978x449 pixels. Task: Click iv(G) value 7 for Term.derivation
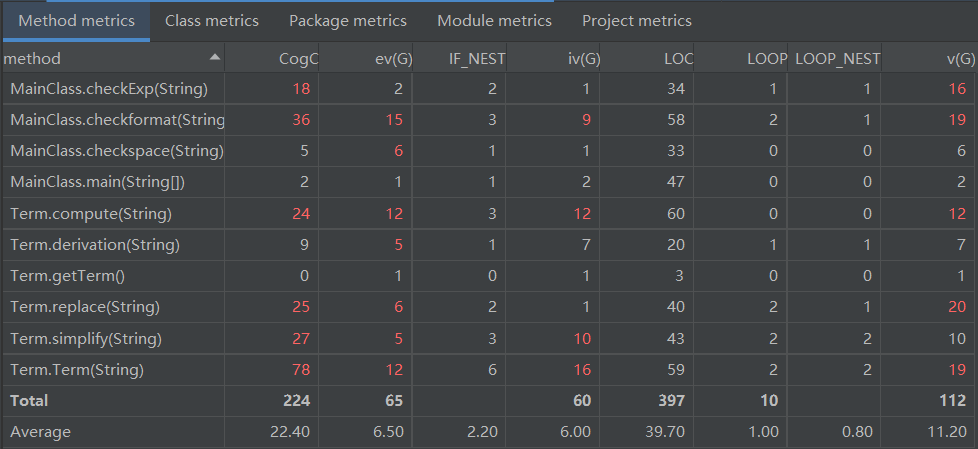(587, 245)
